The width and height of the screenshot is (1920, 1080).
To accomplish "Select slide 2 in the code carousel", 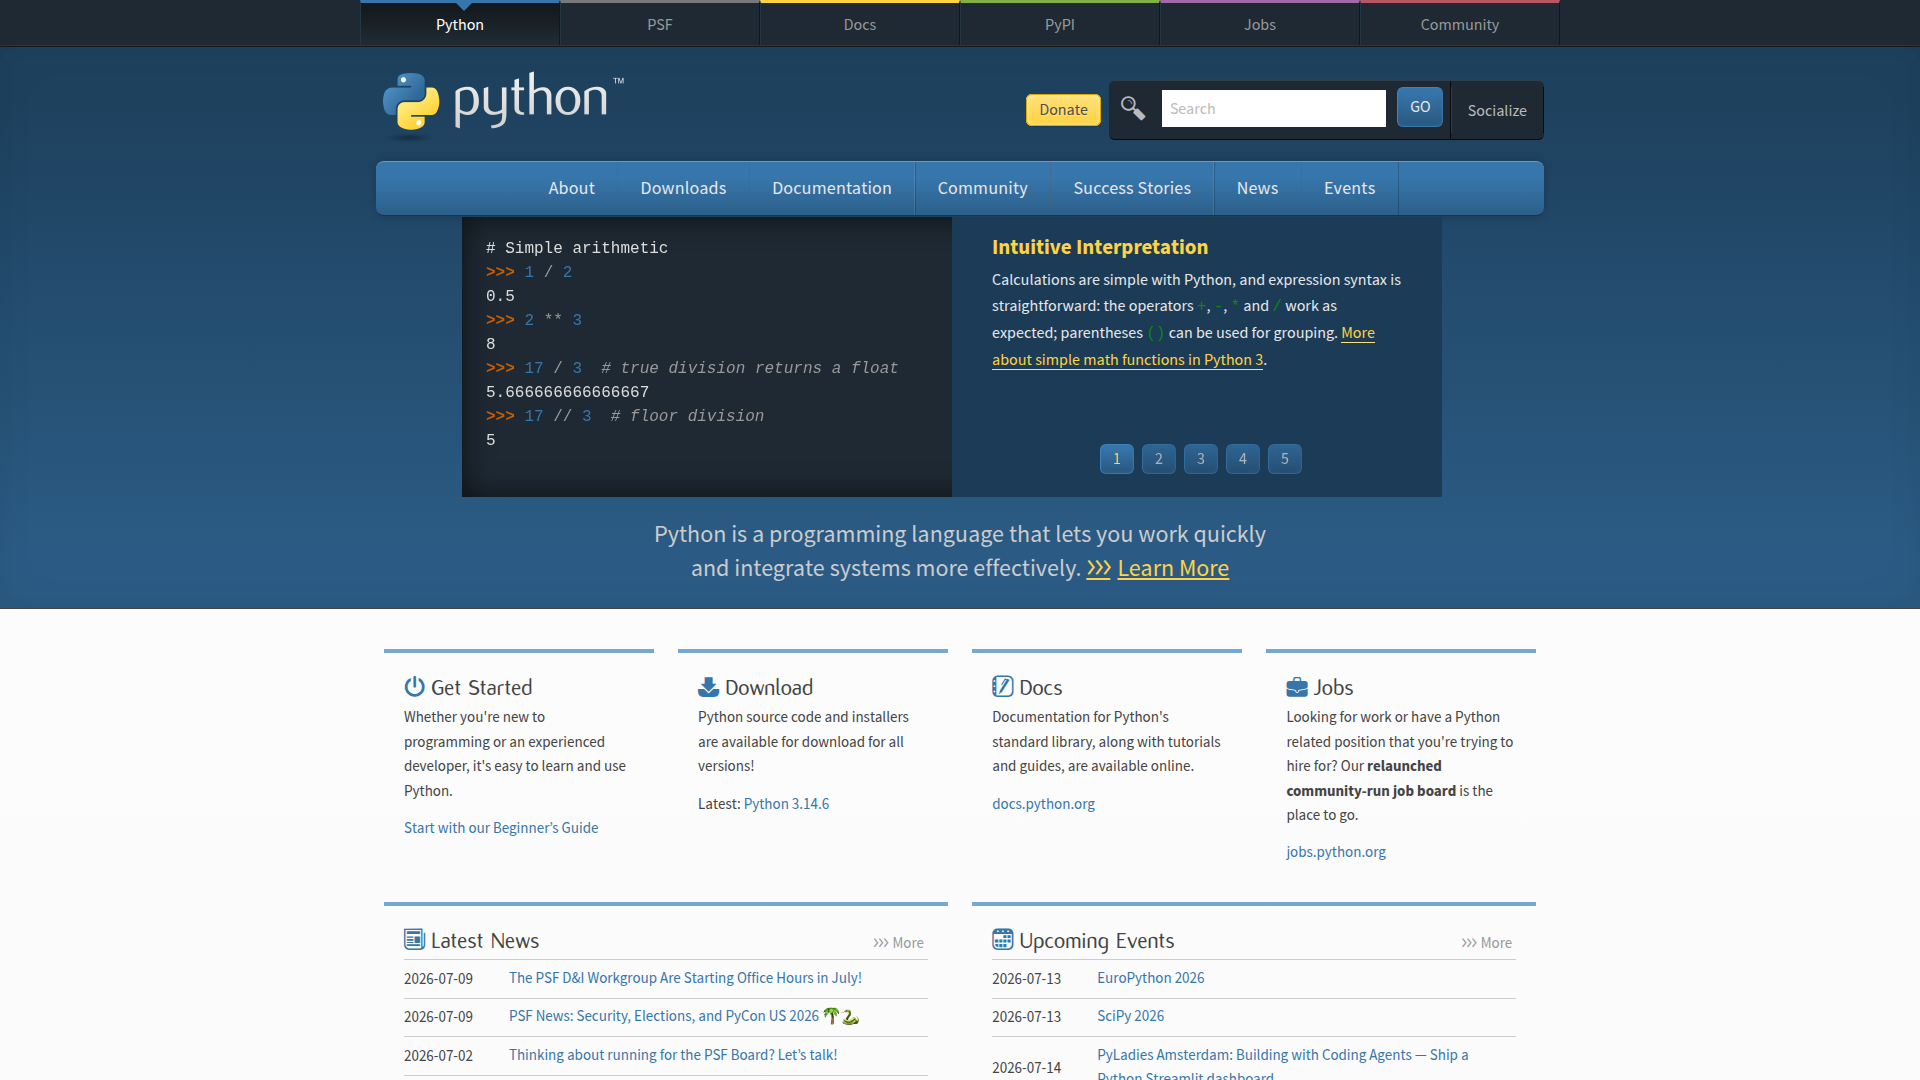I will coord(1159,459).
